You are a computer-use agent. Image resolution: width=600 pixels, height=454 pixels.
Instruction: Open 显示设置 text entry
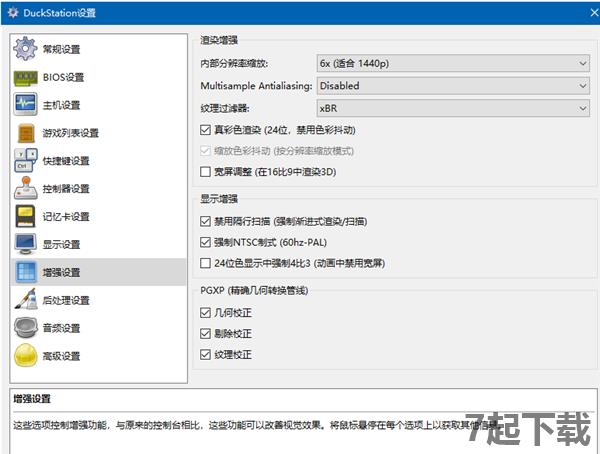tap(61, 245)
